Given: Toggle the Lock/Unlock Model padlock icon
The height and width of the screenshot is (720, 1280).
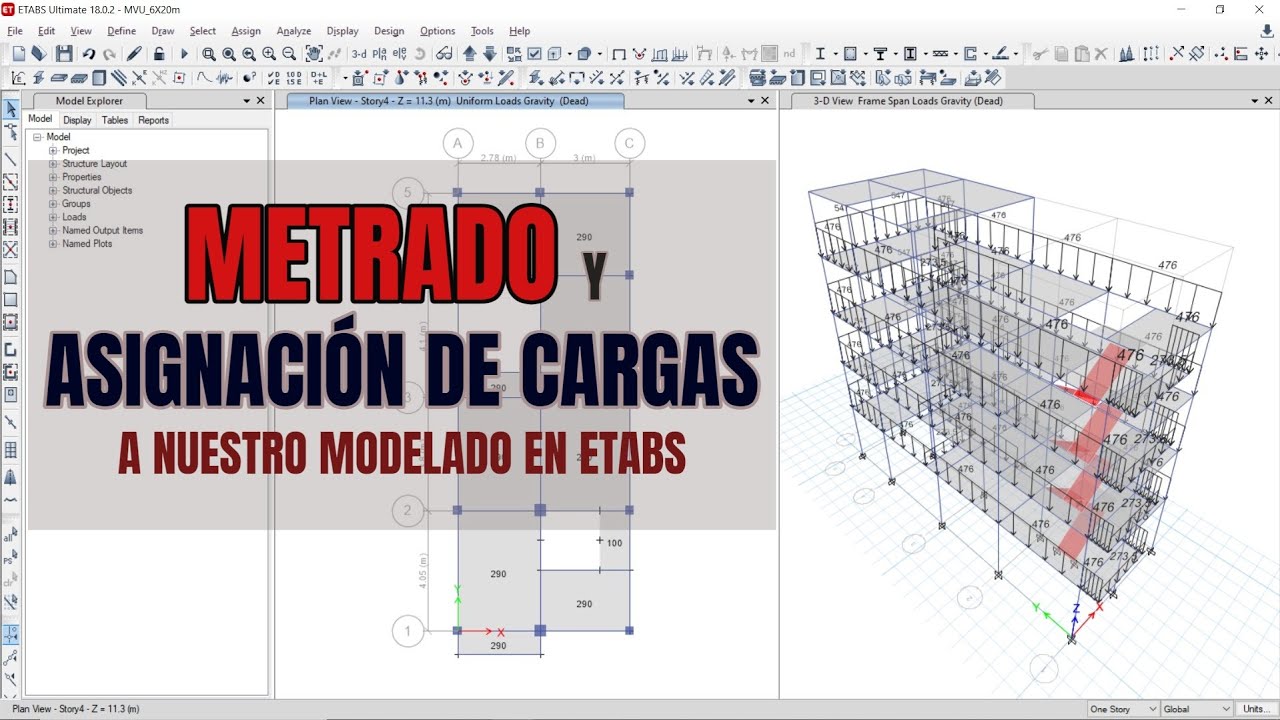Looking at the screenshot, I should coord(159,53).
